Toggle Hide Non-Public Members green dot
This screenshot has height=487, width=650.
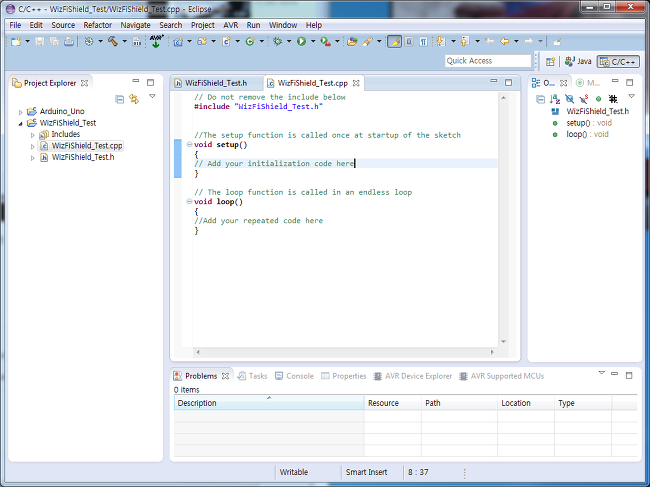[x=598, y=99]
